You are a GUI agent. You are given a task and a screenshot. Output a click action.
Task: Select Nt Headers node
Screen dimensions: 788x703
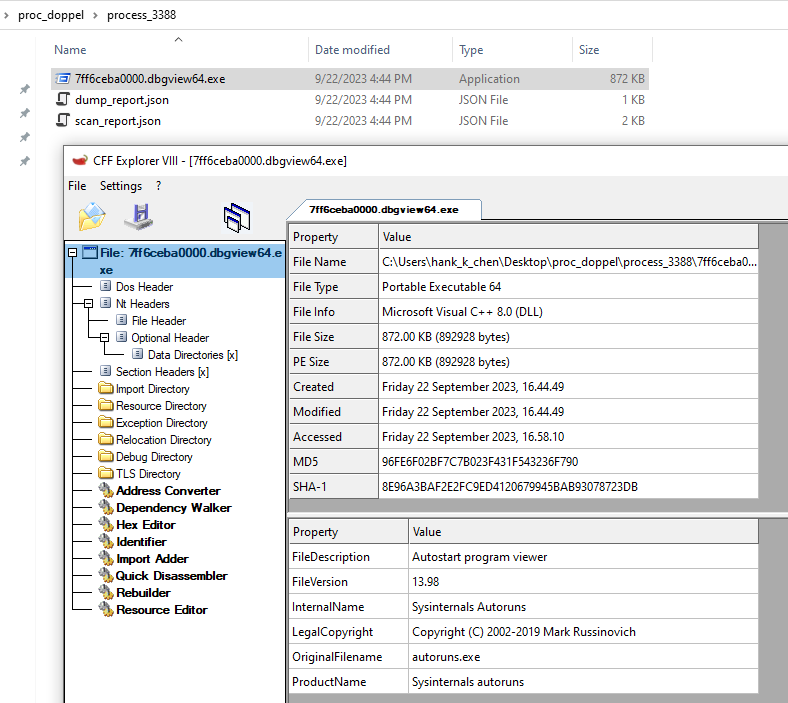[x=142, y=304]
